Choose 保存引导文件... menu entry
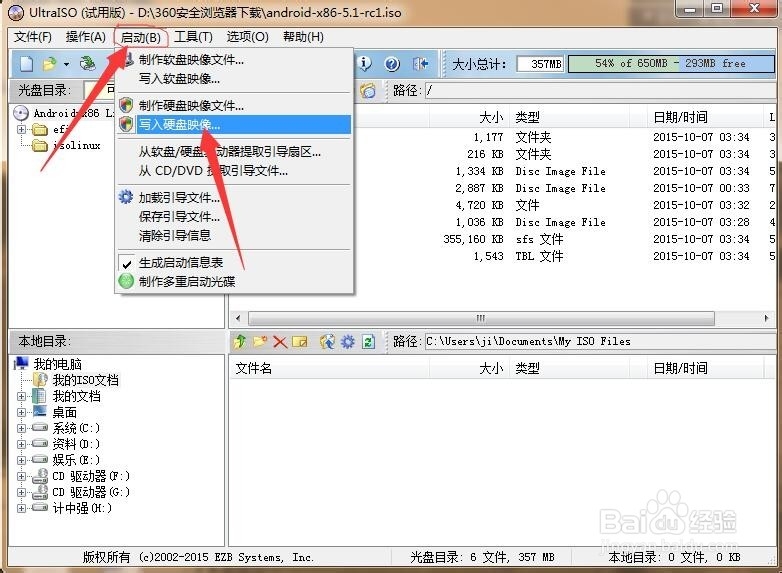 pyautogui.click(x=234, y=216)
